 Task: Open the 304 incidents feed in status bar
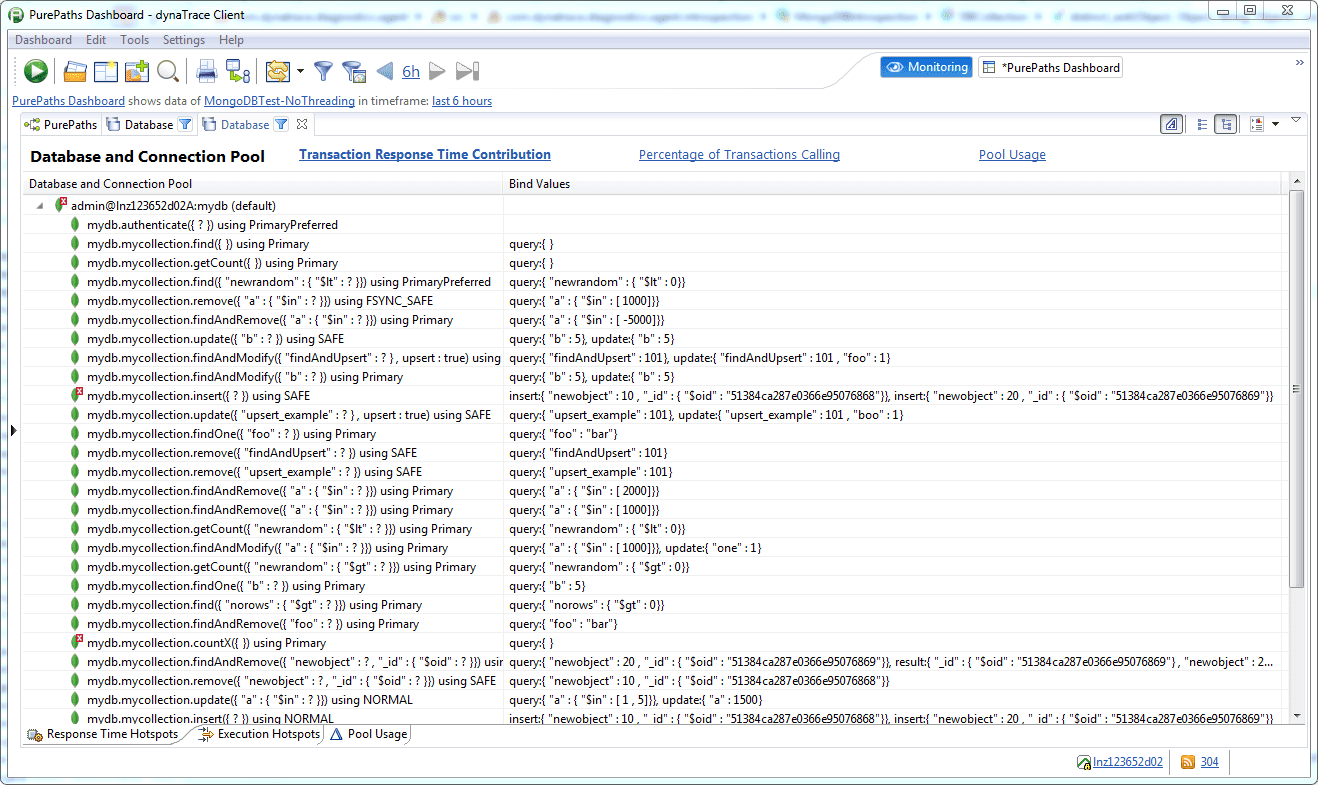[1209, 762]
